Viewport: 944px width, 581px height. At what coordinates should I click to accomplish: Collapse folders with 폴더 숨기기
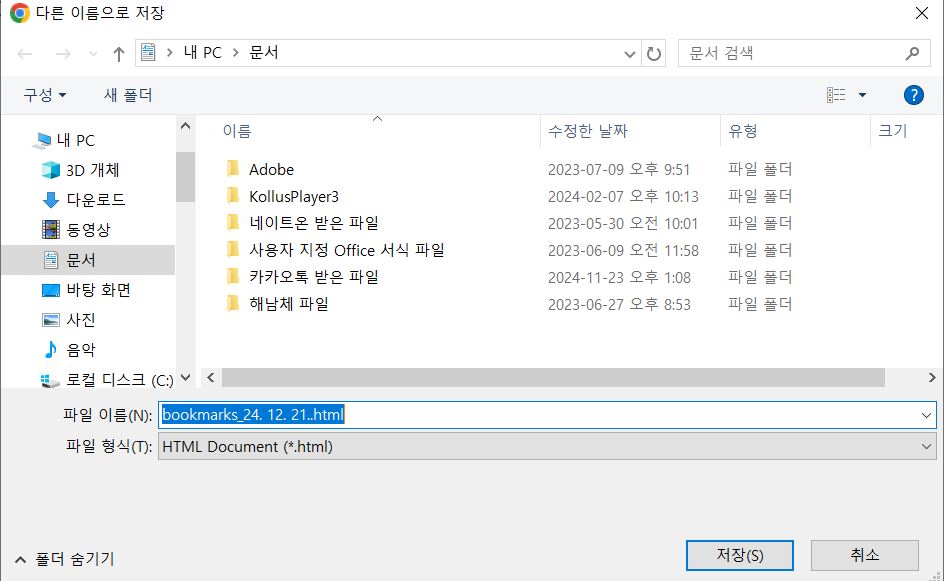(x=64, y=559)
